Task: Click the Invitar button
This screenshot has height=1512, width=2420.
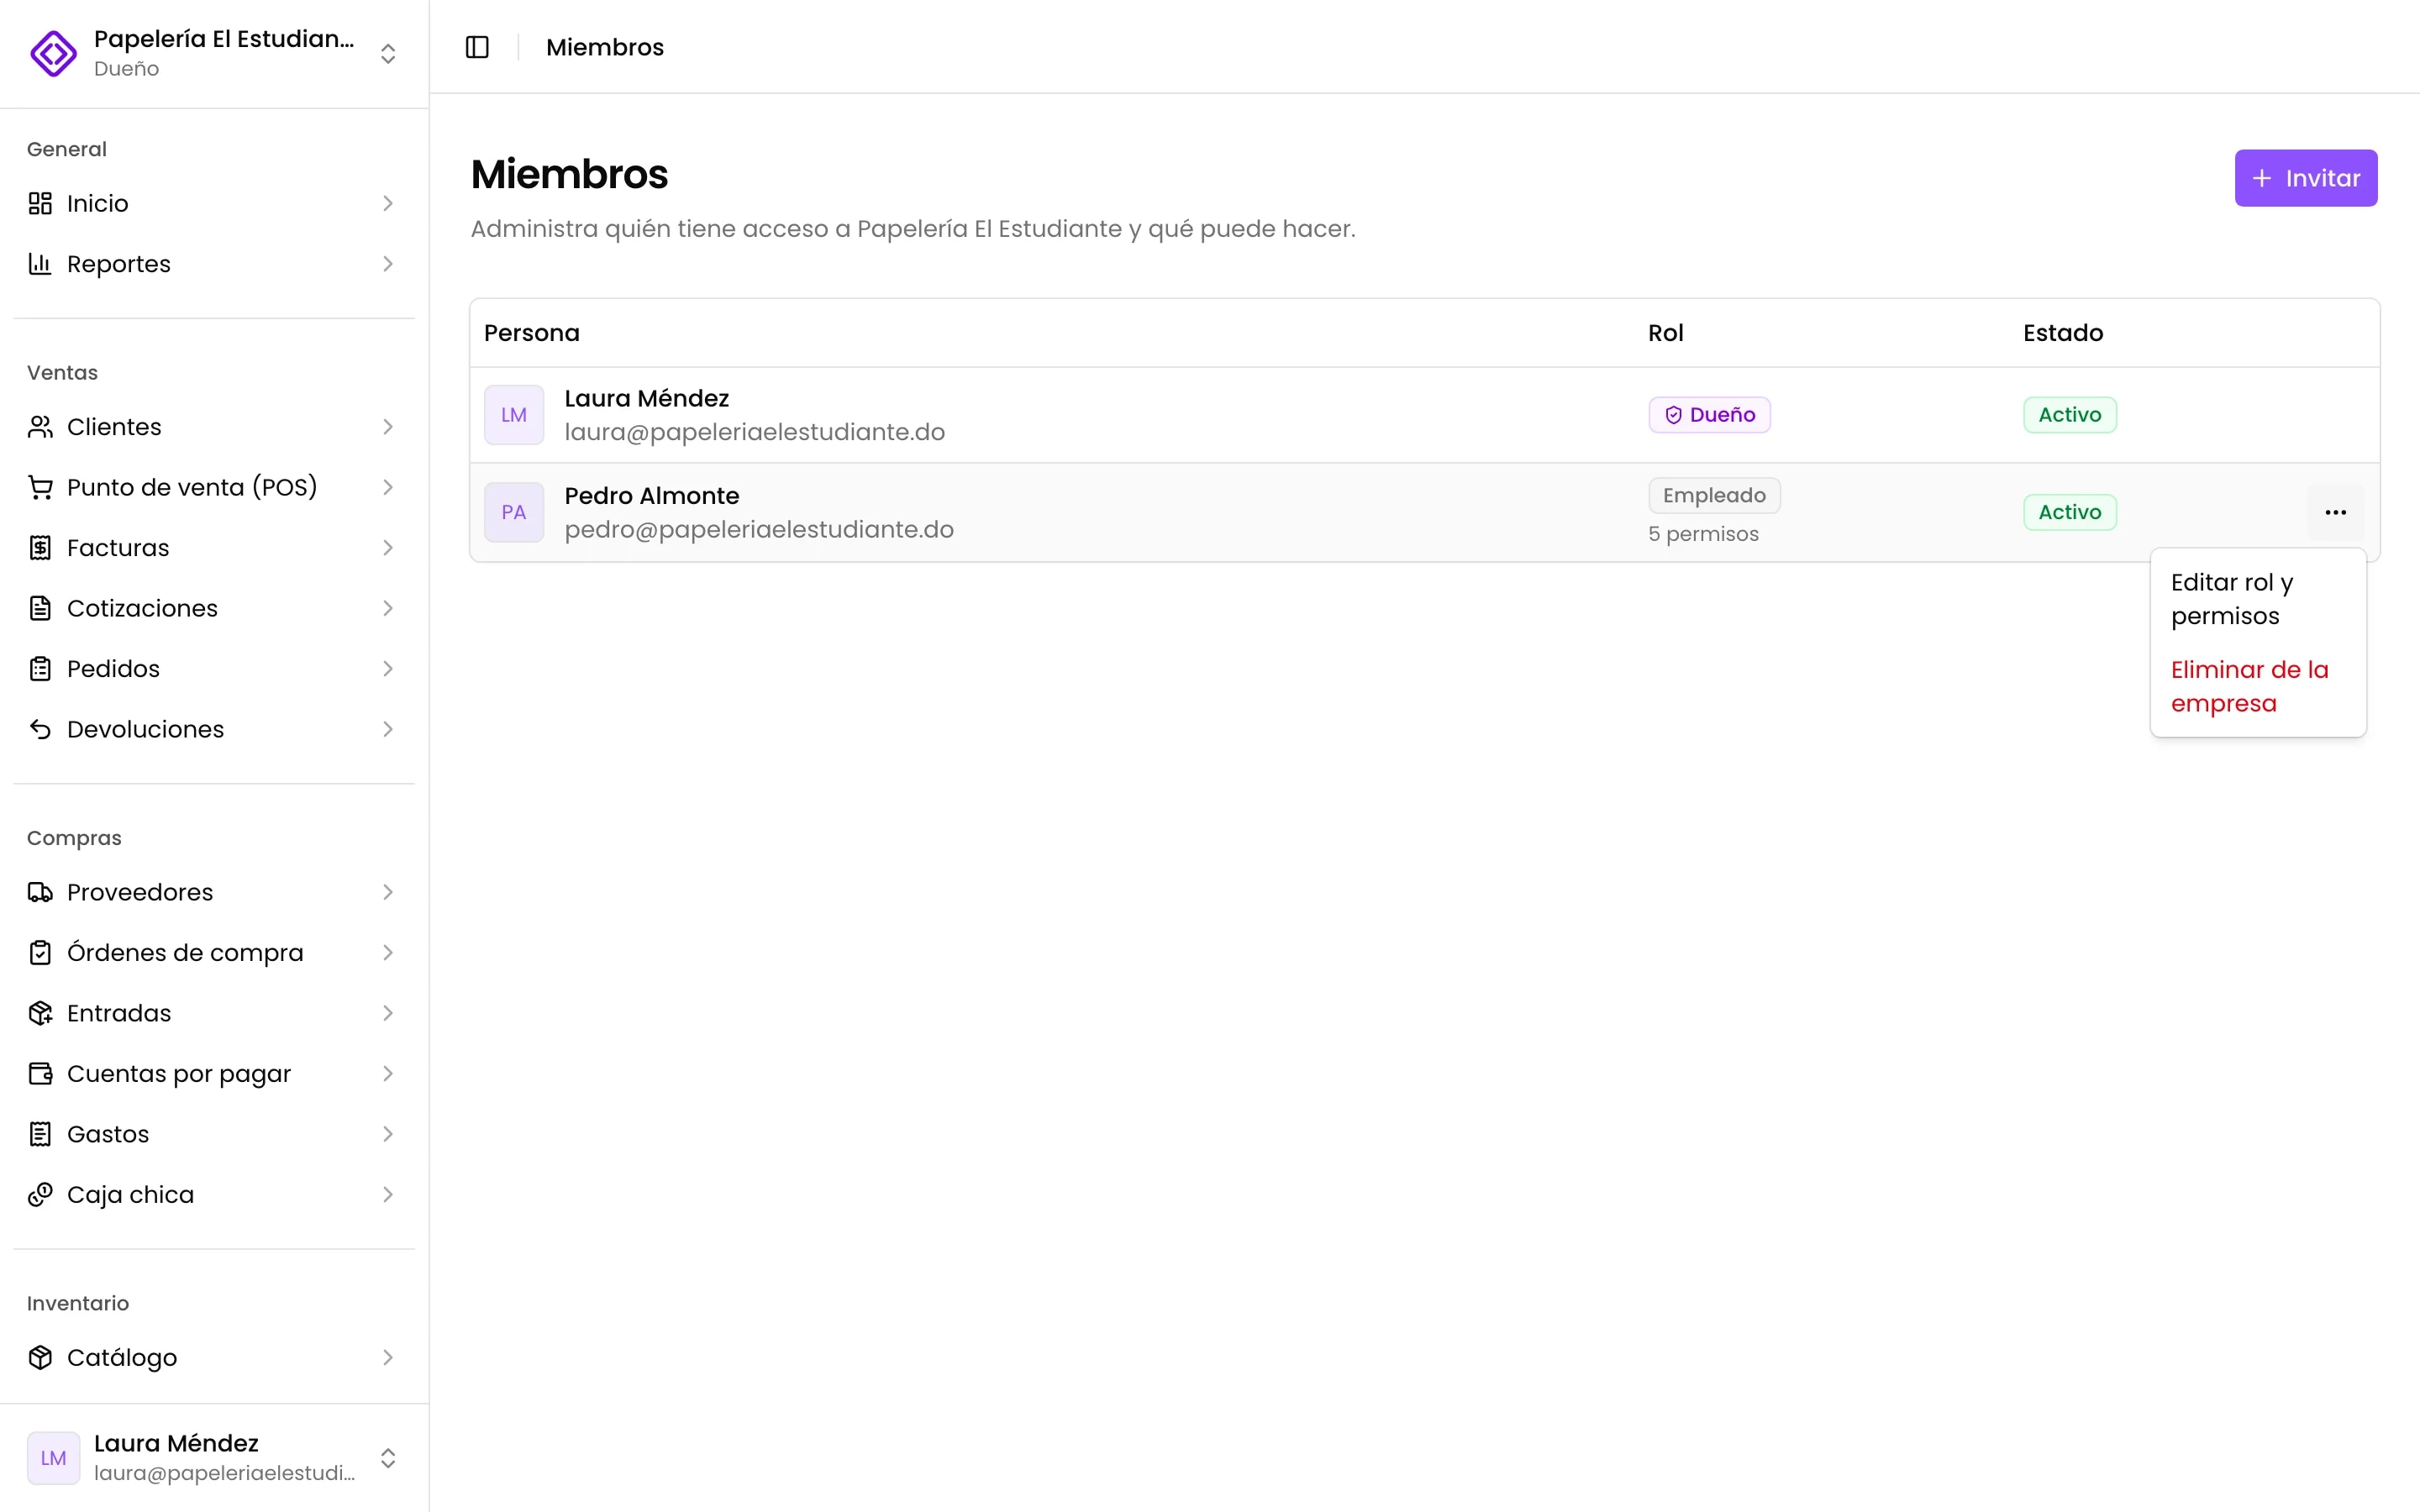Action: [x=2305, y=178]
